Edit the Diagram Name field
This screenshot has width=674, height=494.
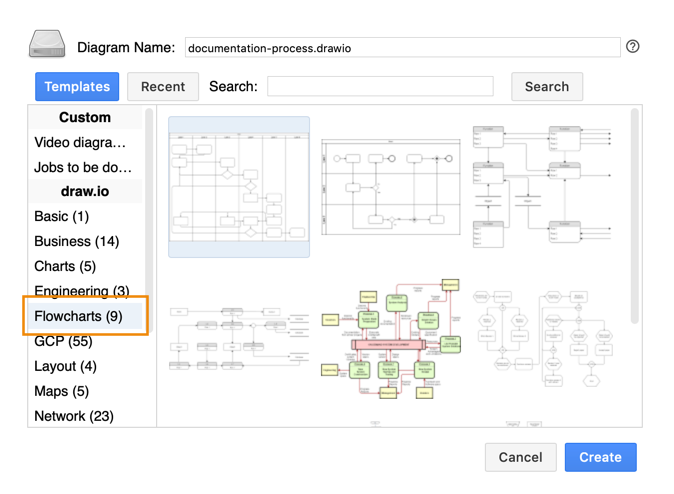[x=402, y=47]
